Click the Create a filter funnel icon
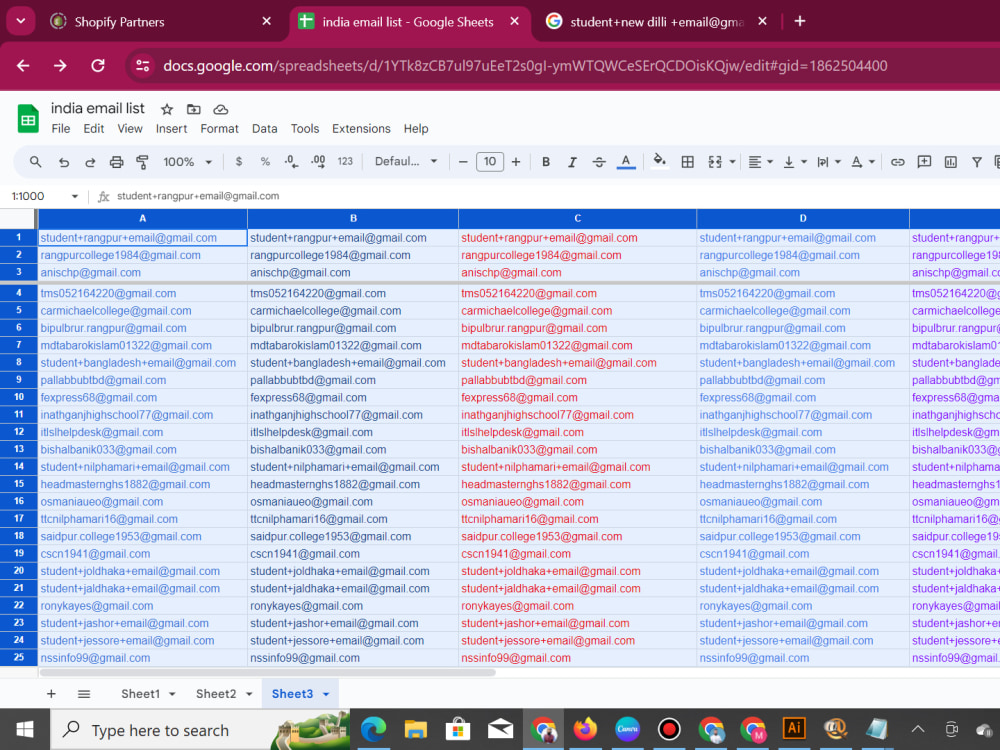Viewport: 1000px width, 750px height. click(976, 162)
